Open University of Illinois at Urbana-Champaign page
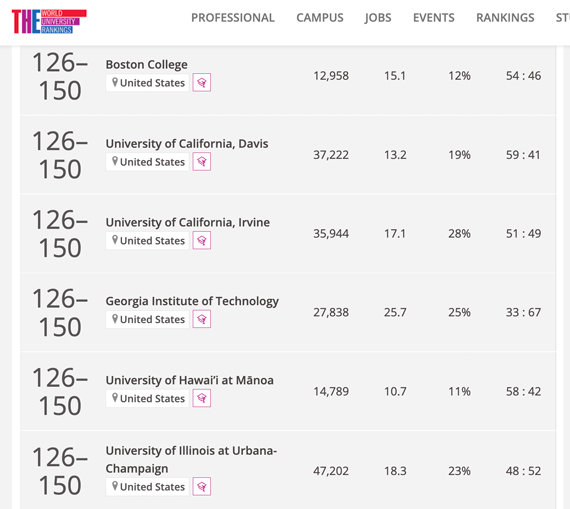The image size is (570, 509). 191,460
